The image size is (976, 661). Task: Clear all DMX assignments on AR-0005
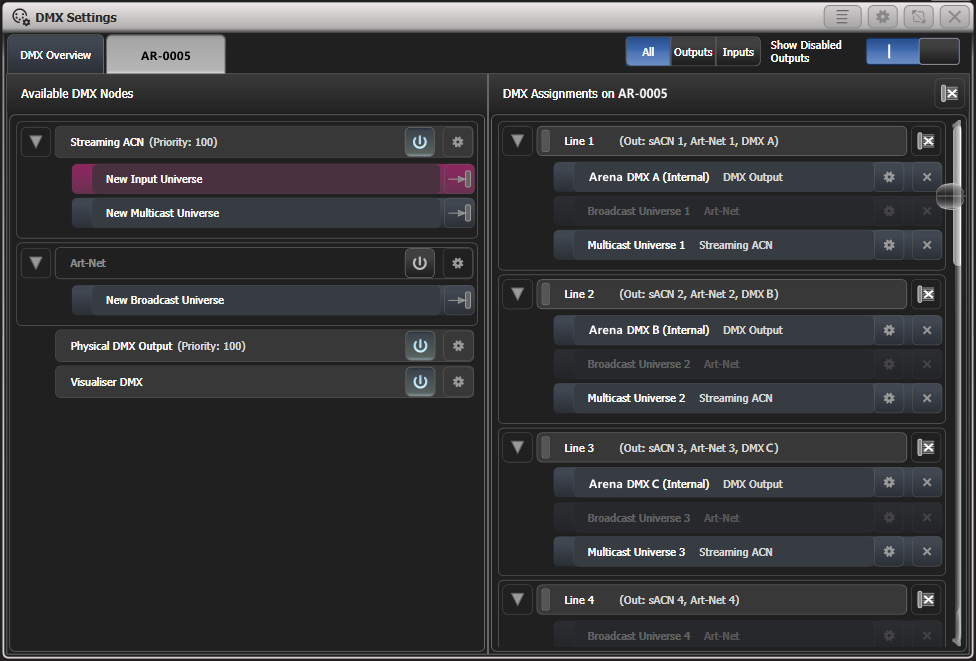(x=949, y=93)
